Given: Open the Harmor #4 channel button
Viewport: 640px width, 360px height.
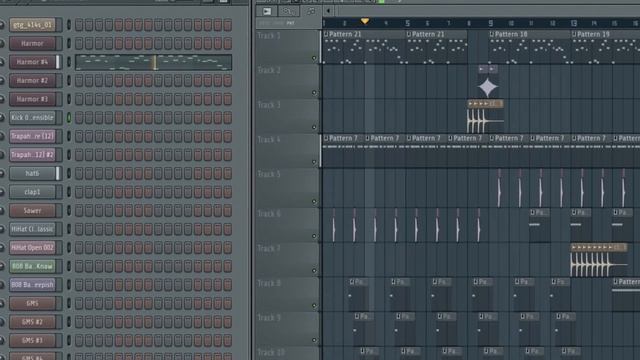Looking at the screenshot, I should click(32, 62).
